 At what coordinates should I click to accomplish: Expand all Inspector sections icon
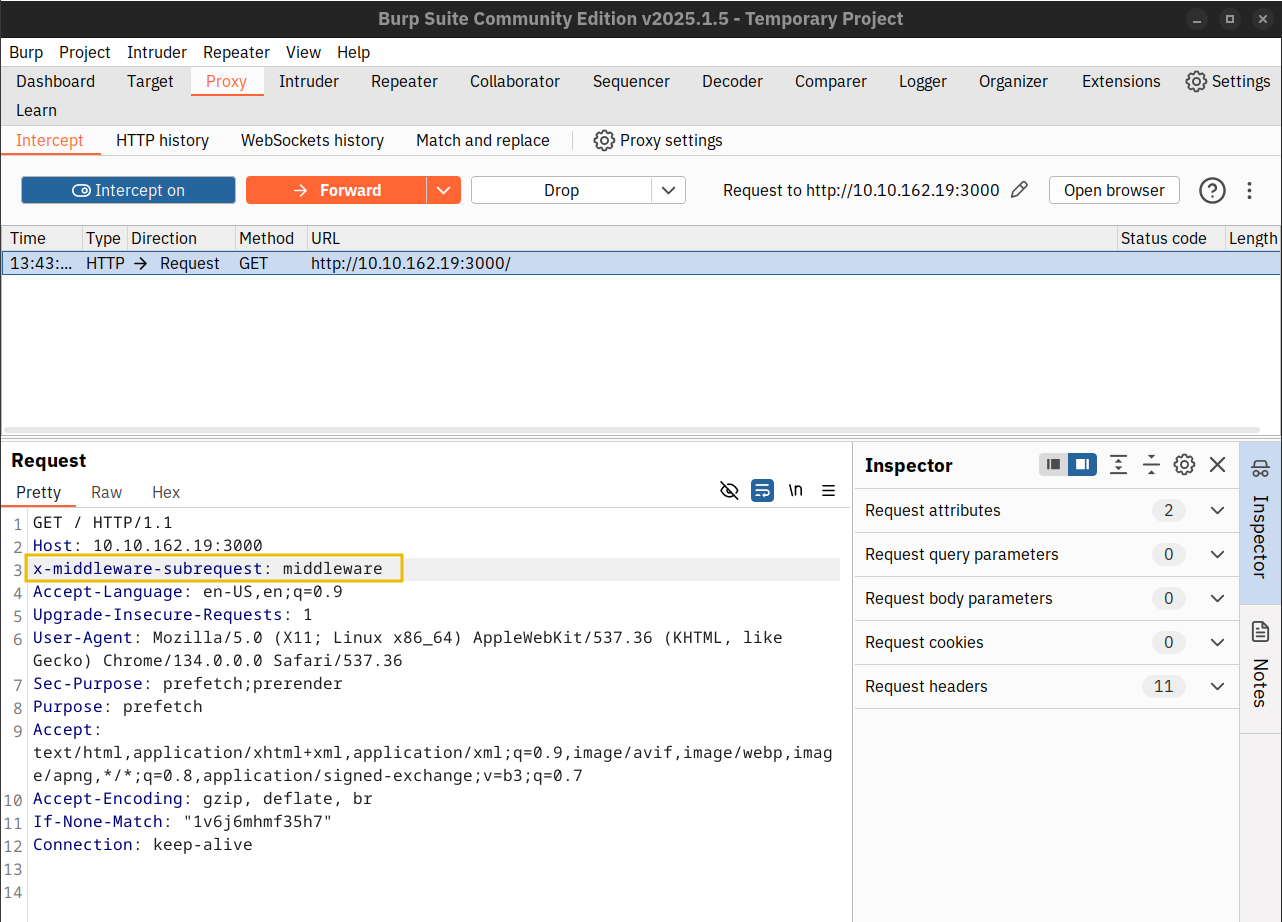click(1118, 464)
